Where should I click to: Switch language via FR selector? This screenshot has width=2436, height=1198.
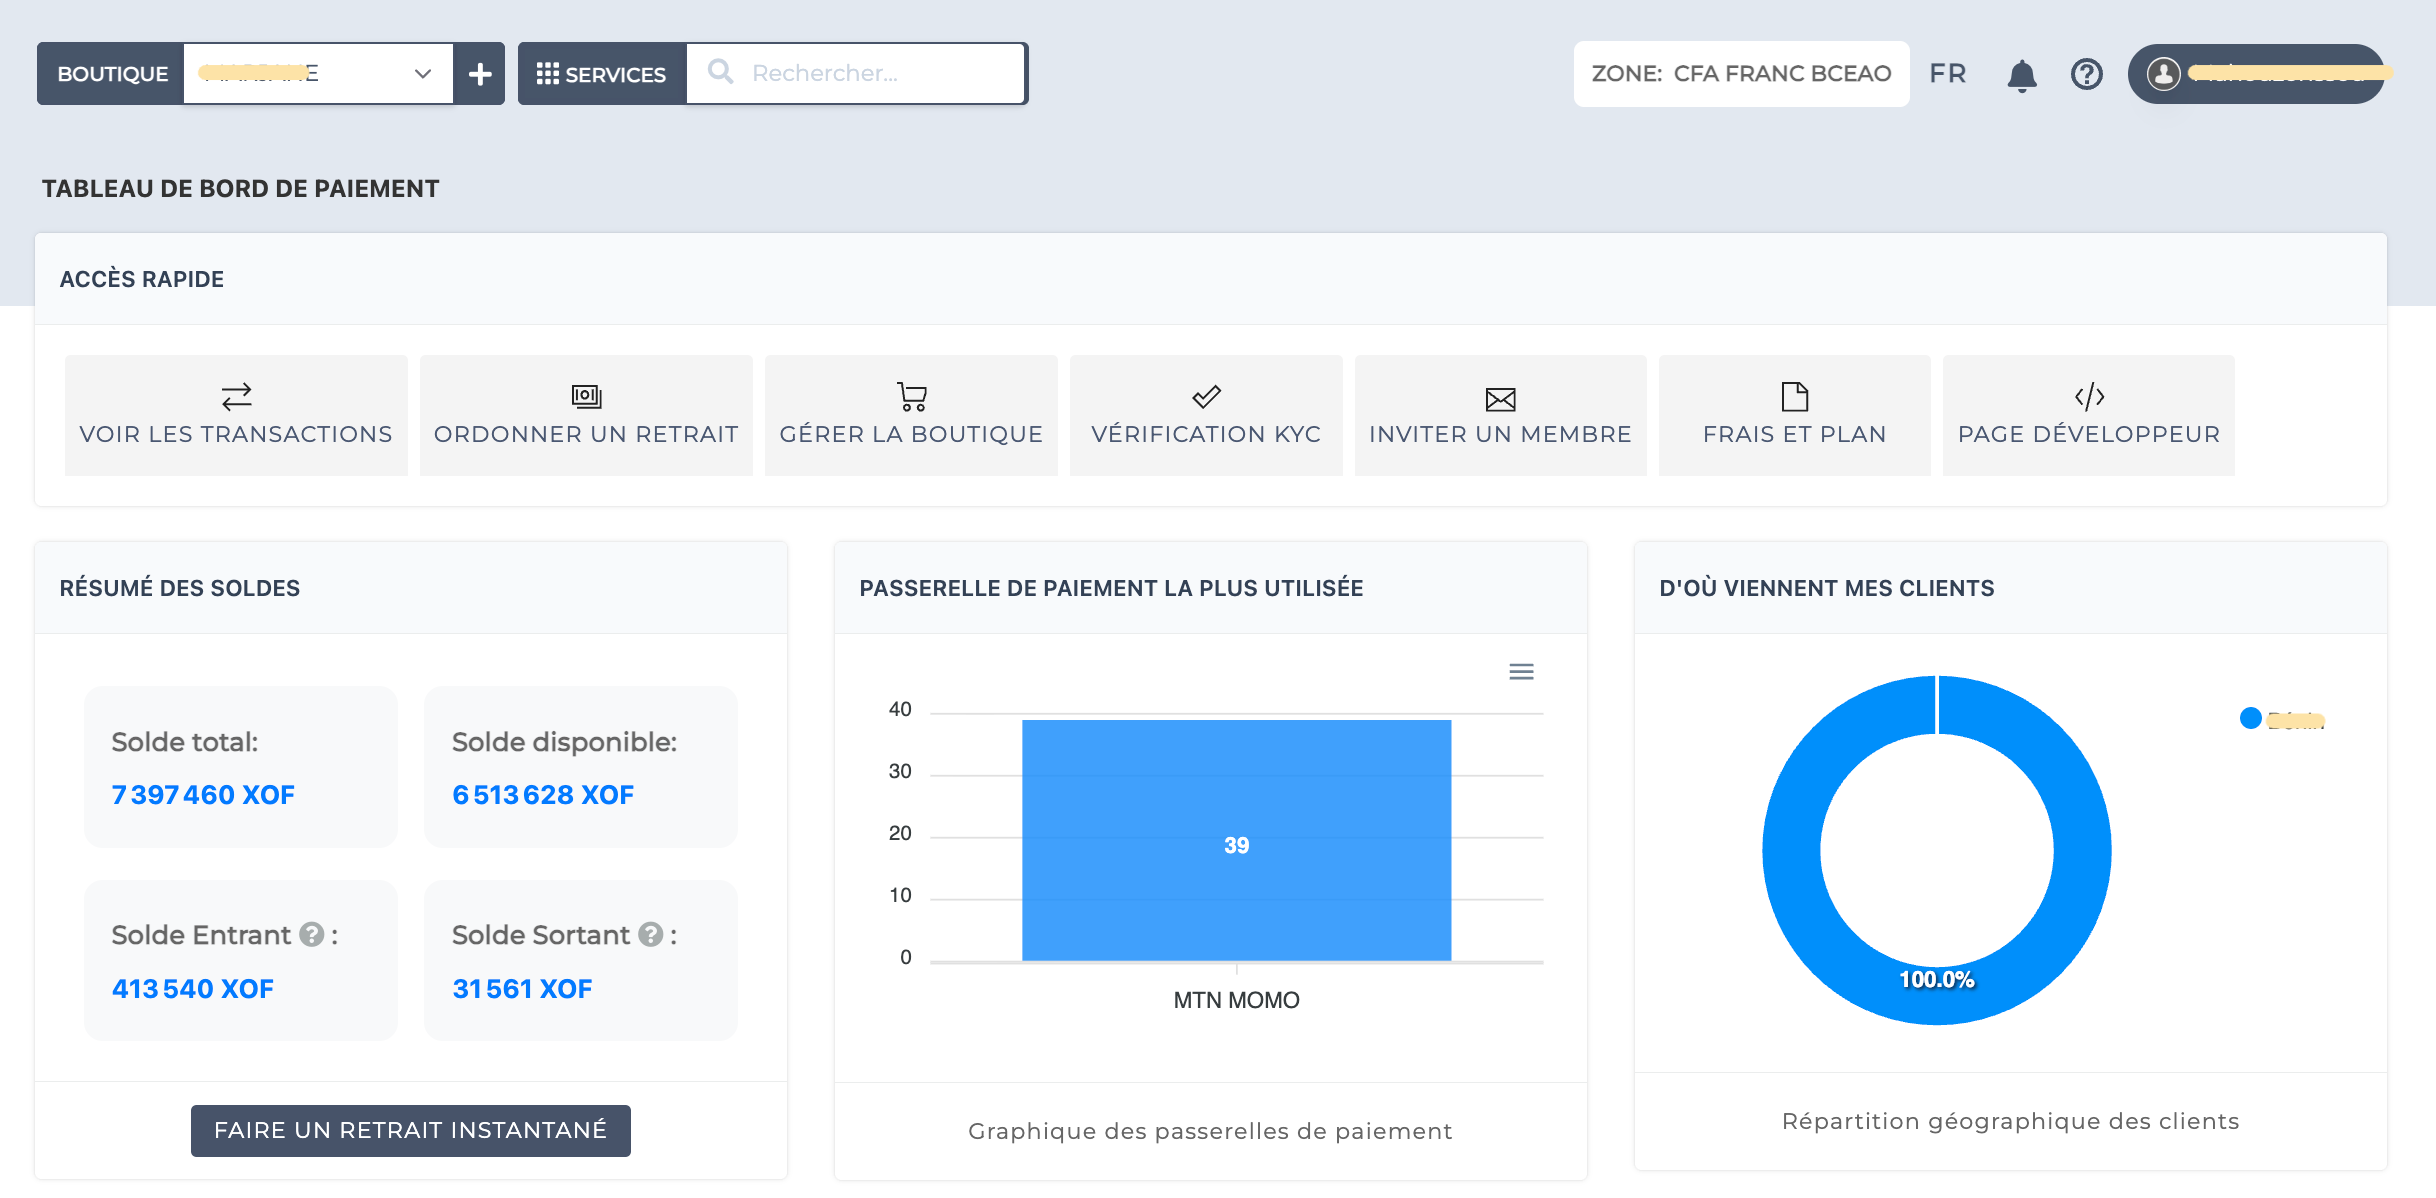[x=1947, y=74]
